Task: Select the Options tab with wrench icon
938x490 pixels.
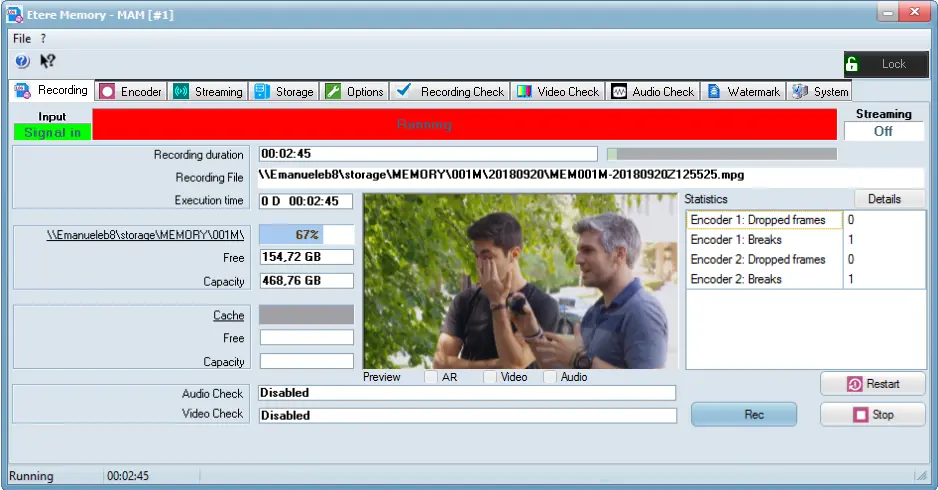Action: pyautogui.click(x=354, y=91)
